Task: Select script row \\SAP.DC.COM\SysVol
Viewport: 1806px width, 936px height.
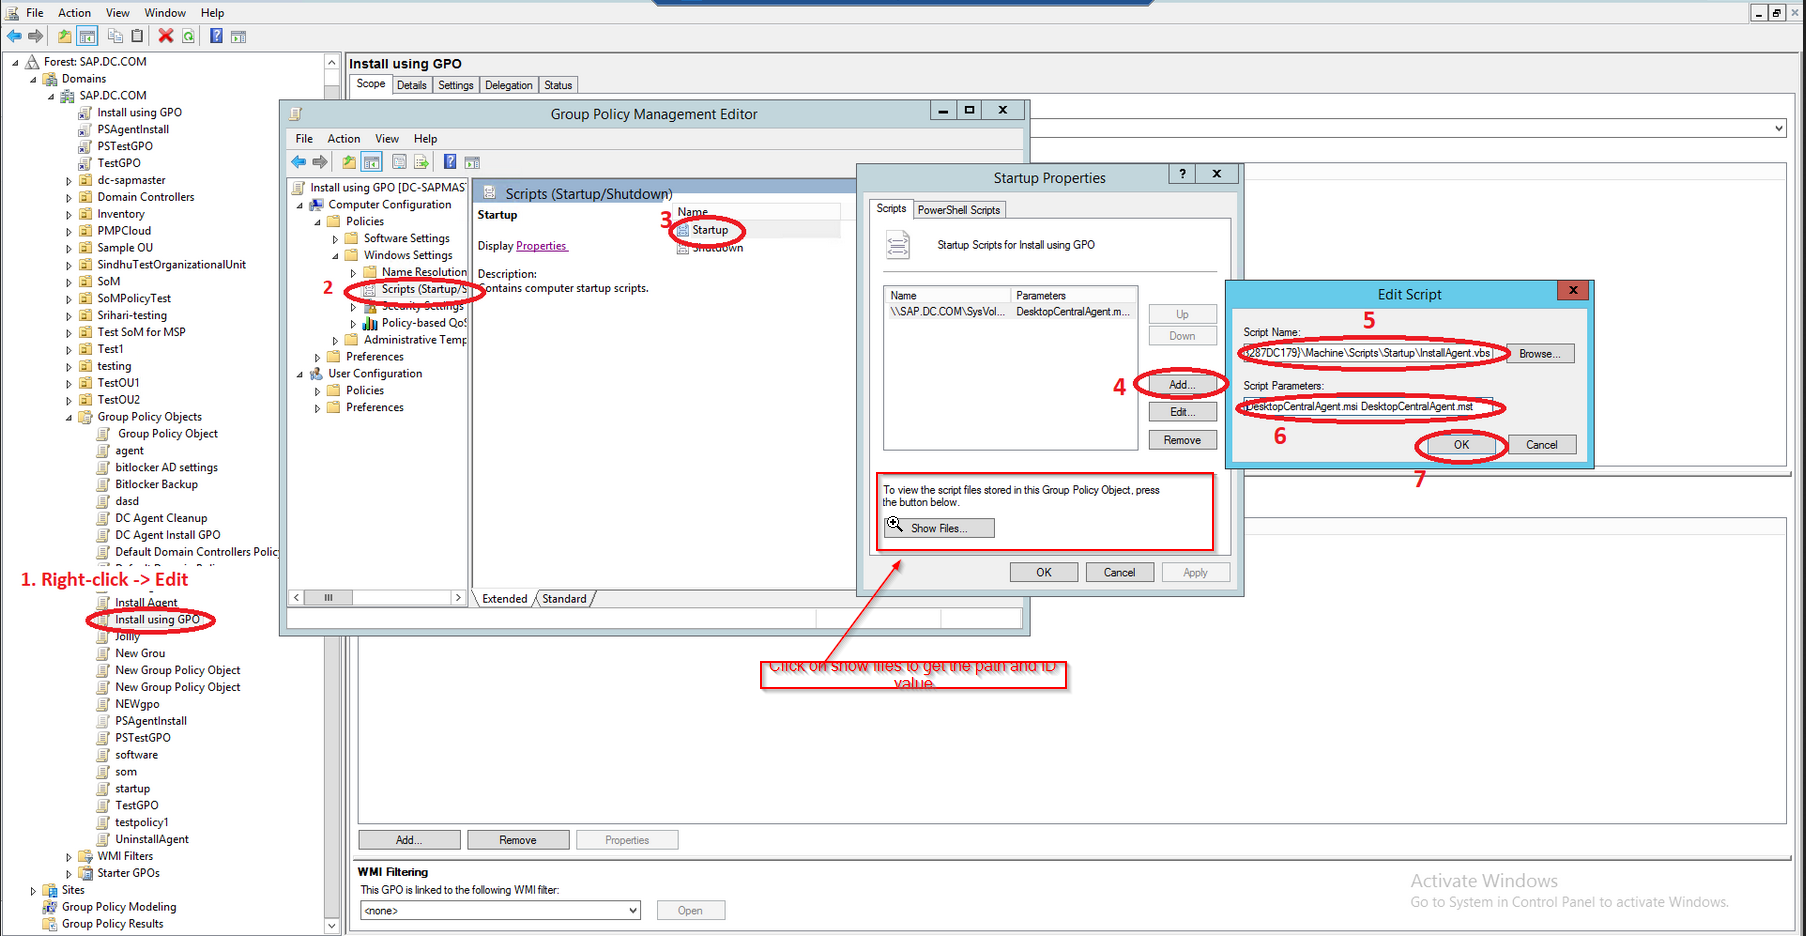Action: click(1010, 312)
